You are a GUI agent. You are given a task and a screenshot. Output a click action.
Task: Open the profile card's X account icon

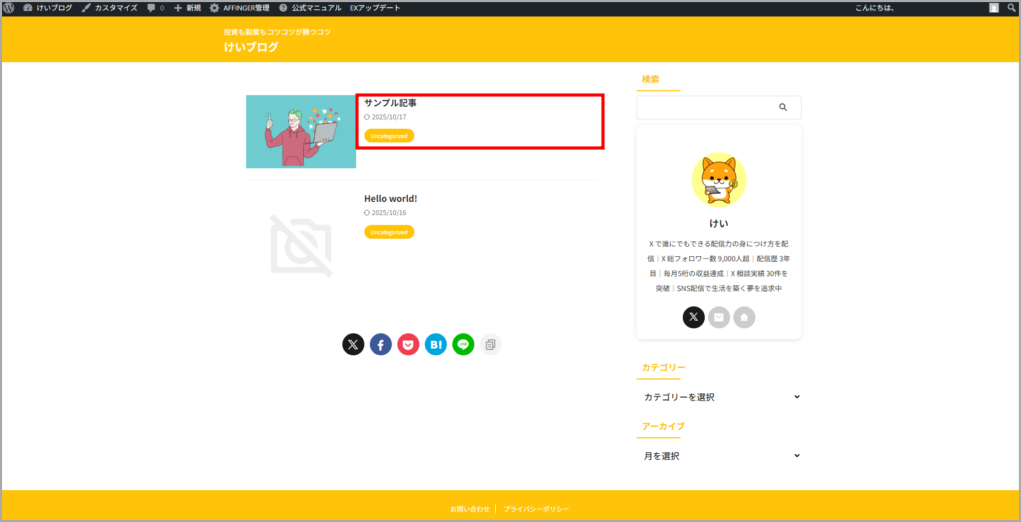(694, 317)
